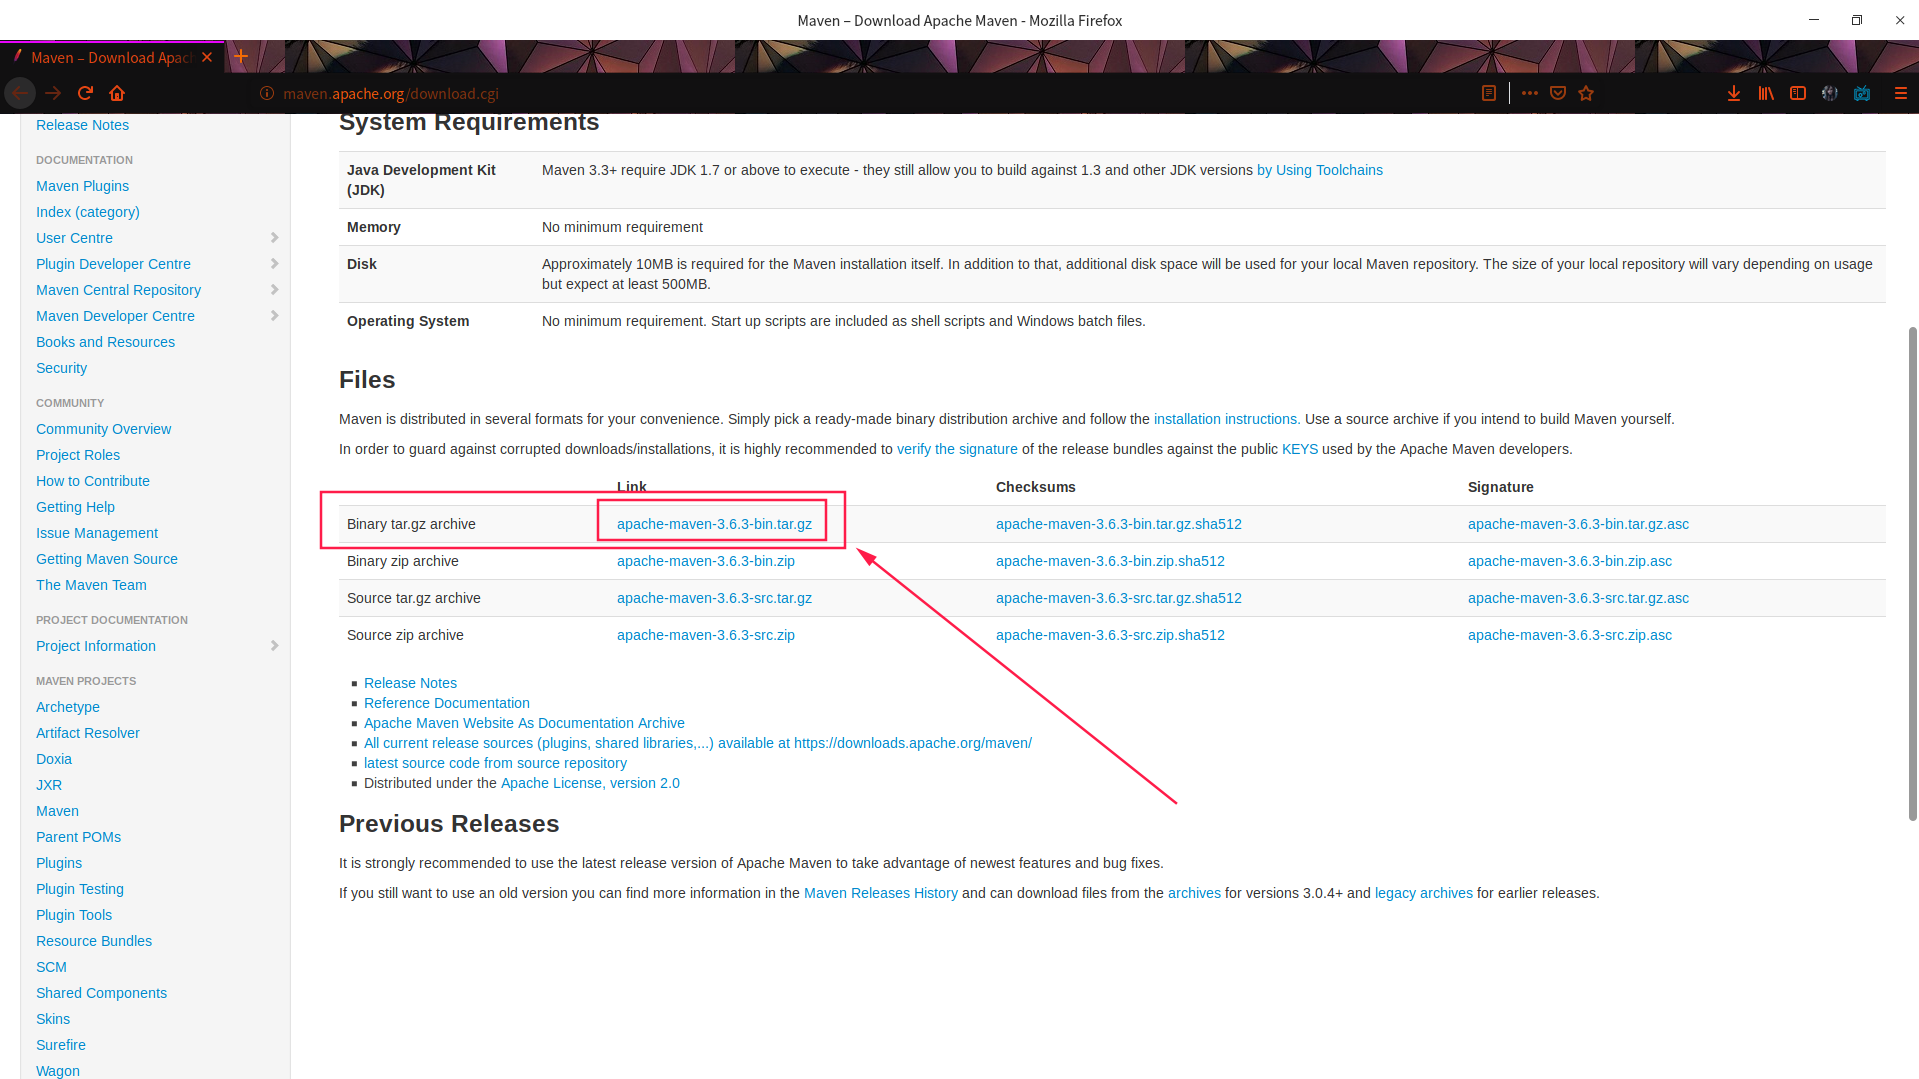
Task: Download apache-maven-3.6.3-bin.tar.gz
Action: tap(714, 524)
